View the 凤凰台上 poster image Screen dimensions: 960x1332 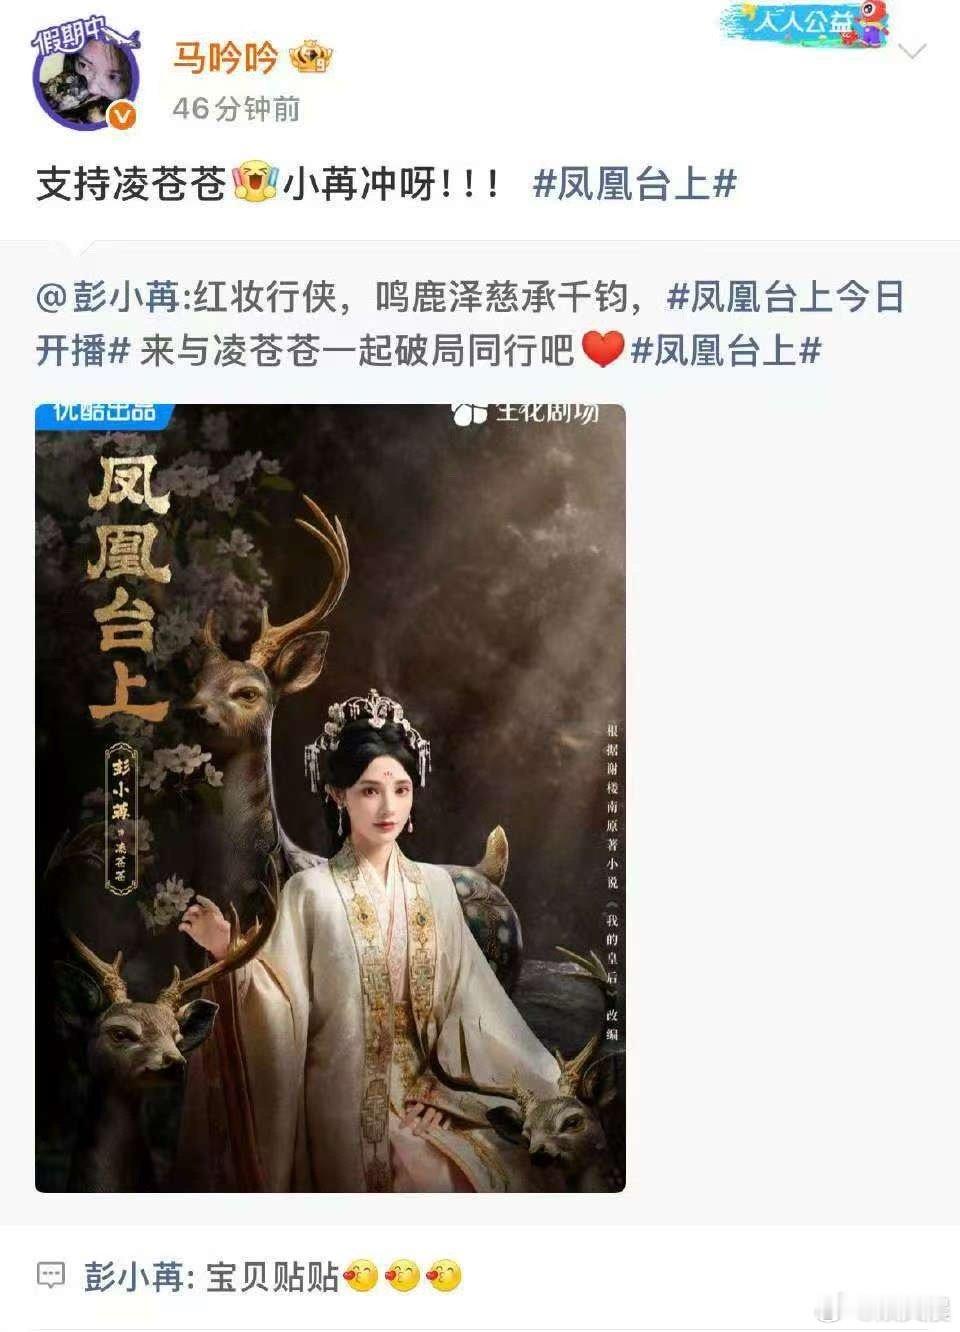tap(330, 798)
